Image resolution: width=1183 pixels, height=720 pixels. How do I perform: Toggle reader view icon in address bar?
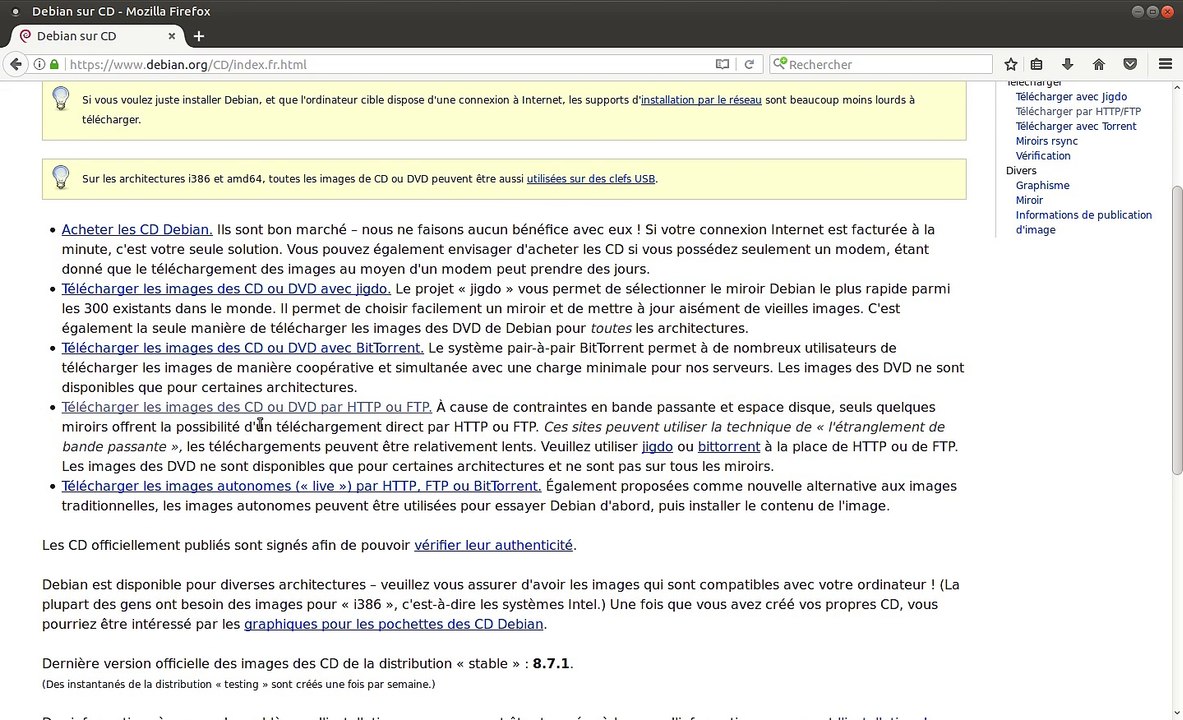[722, 64]
